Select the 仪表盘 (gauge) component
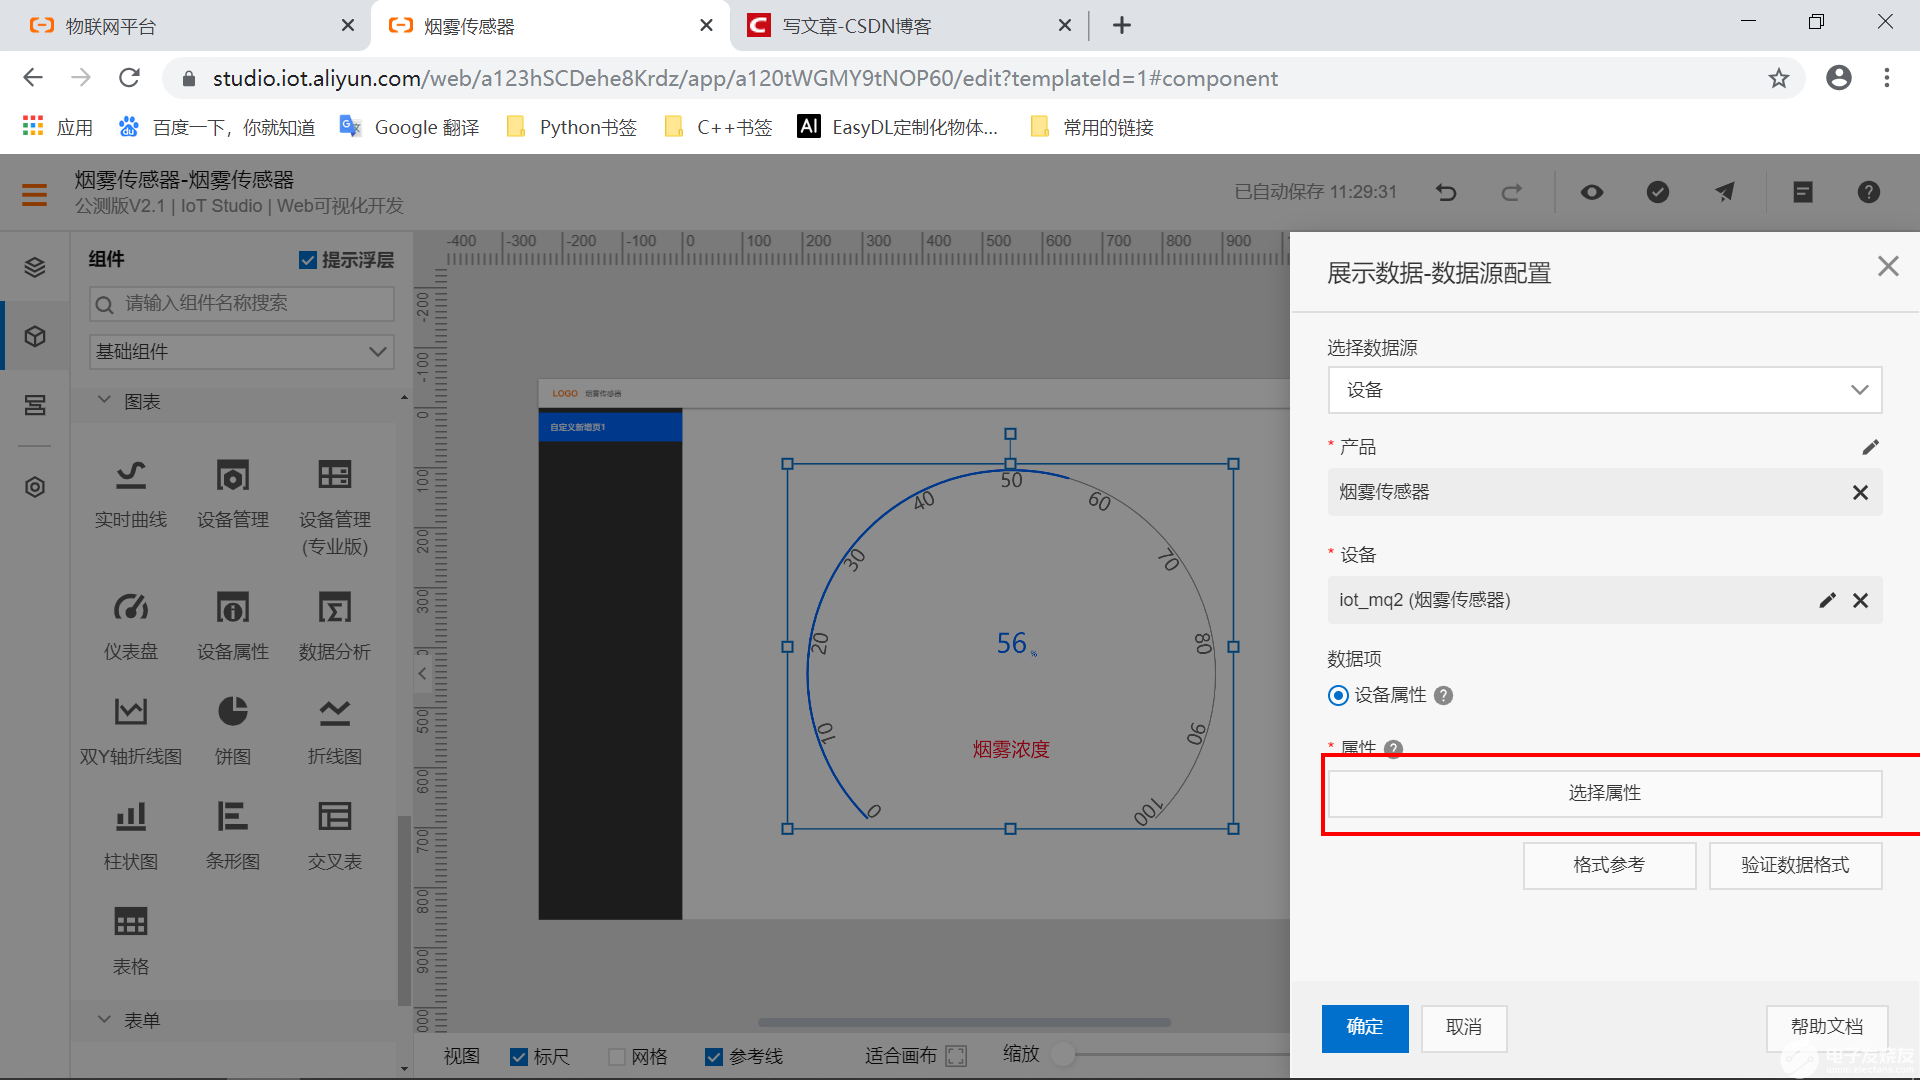The image size is (1920, 1080). 130,620
